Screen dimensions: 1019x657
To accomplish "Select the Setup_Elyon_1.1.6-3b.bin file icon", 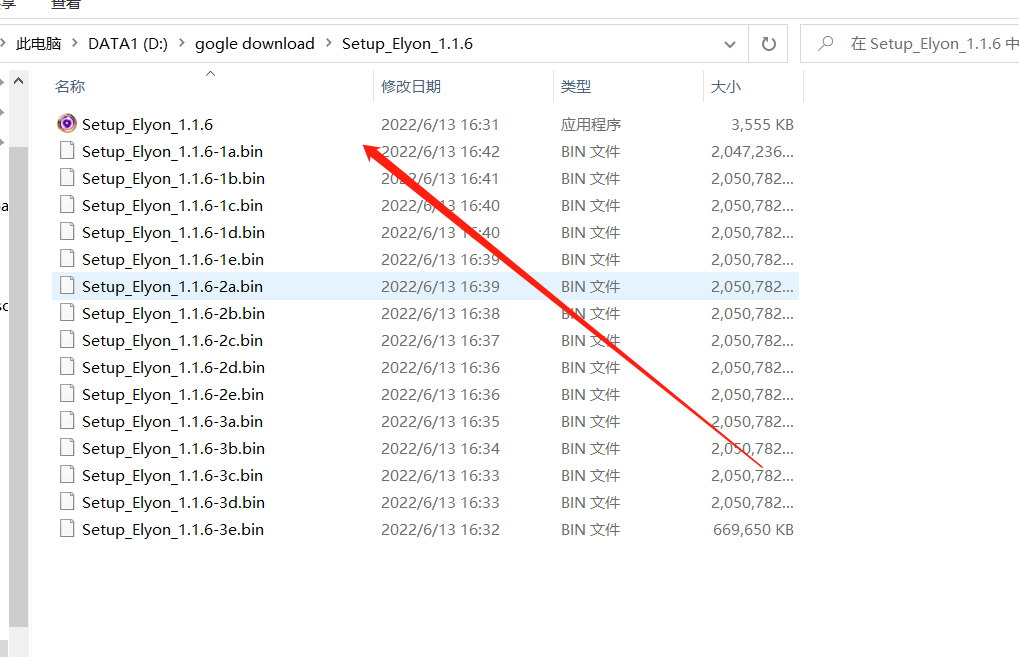I will [x=67, y=448].
